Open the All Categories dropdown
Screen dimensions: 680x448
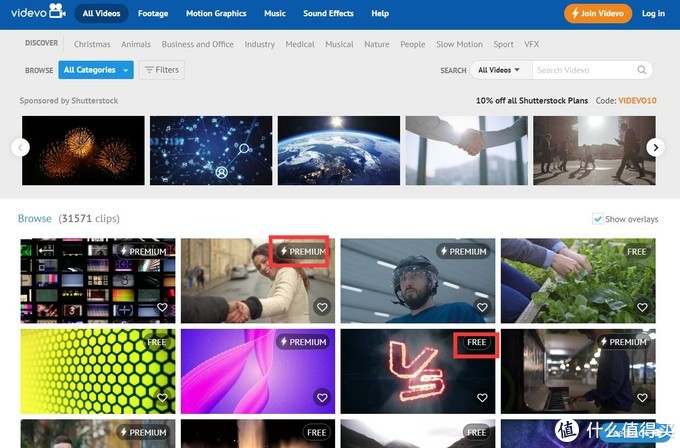(96, 70)
